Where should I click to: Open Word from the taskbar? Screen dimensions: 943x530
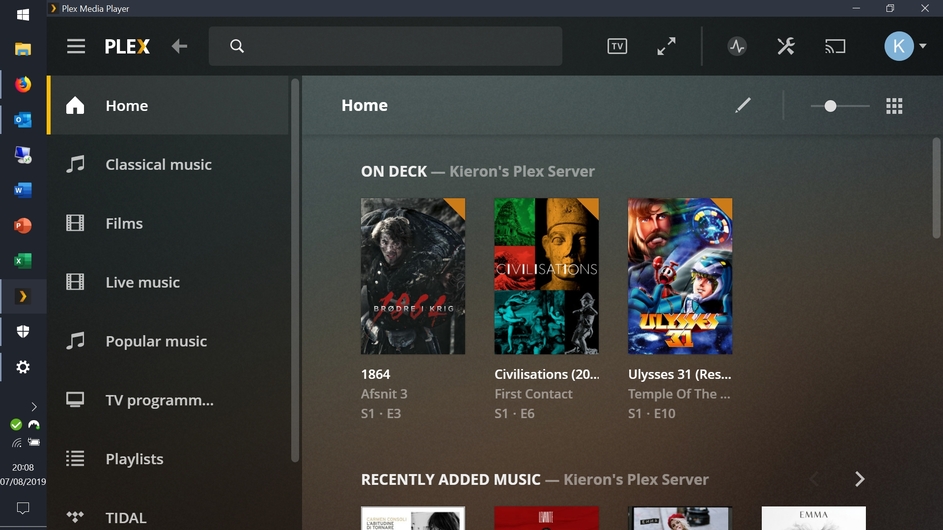tap(23, 190)
